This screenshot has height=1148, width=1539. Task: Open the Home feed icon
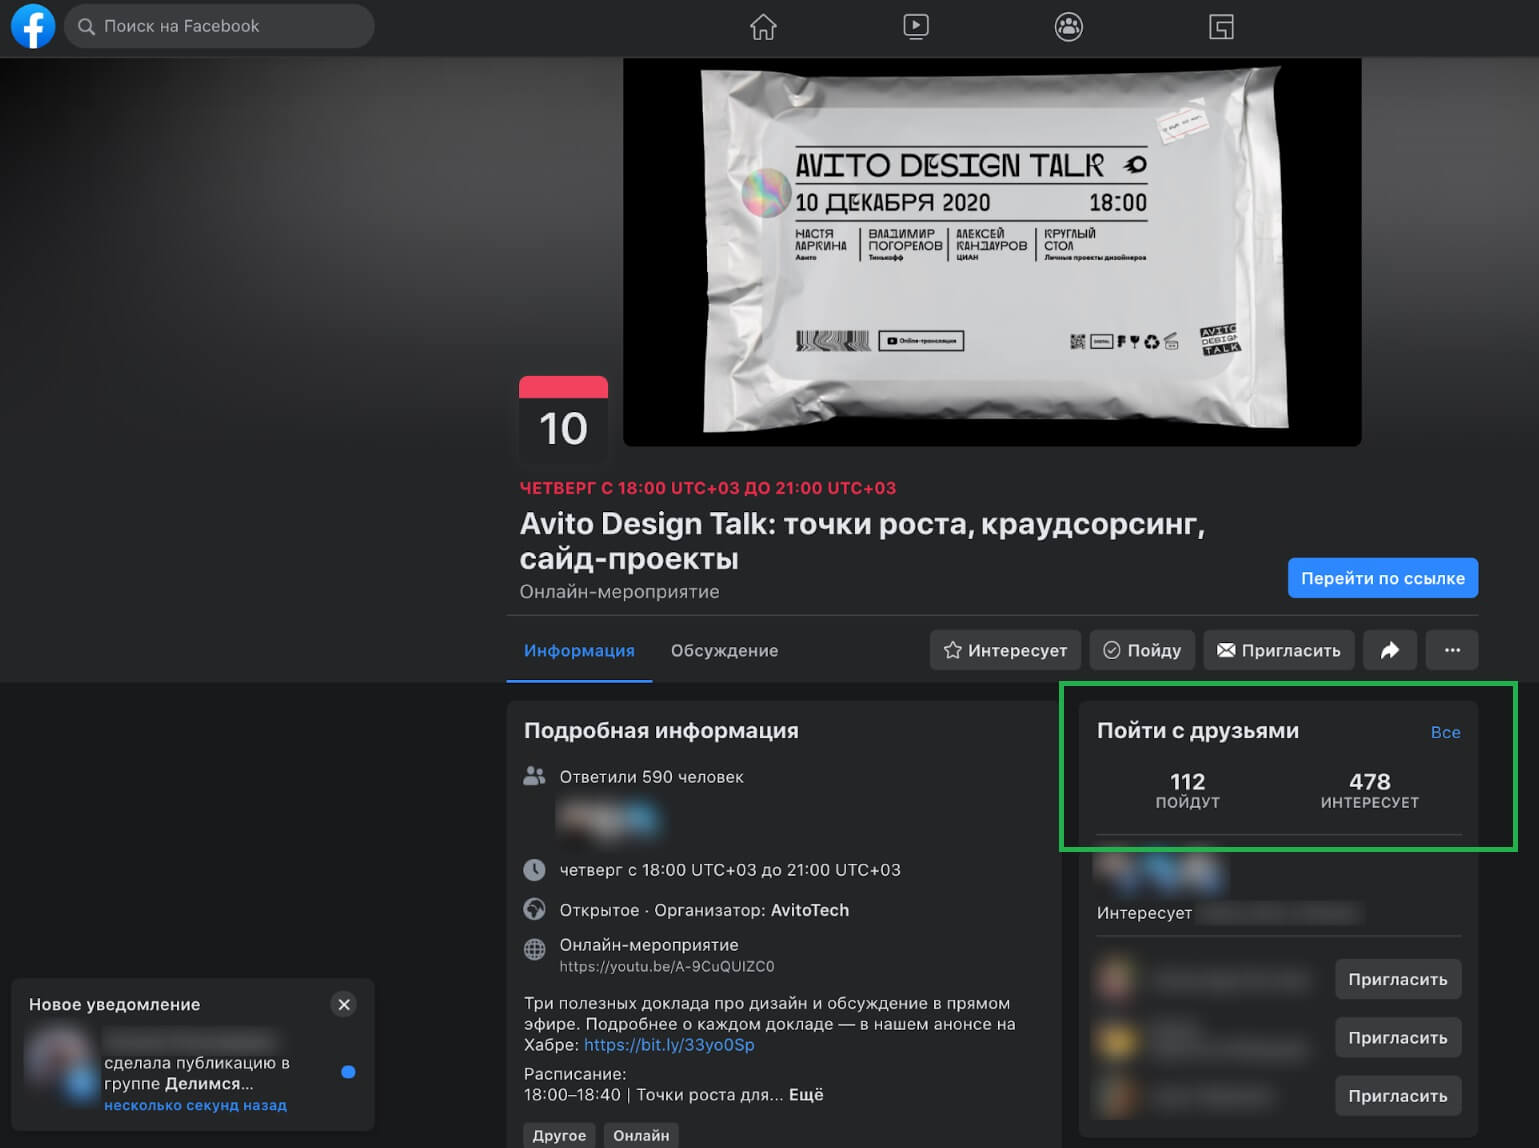point(763,27)
